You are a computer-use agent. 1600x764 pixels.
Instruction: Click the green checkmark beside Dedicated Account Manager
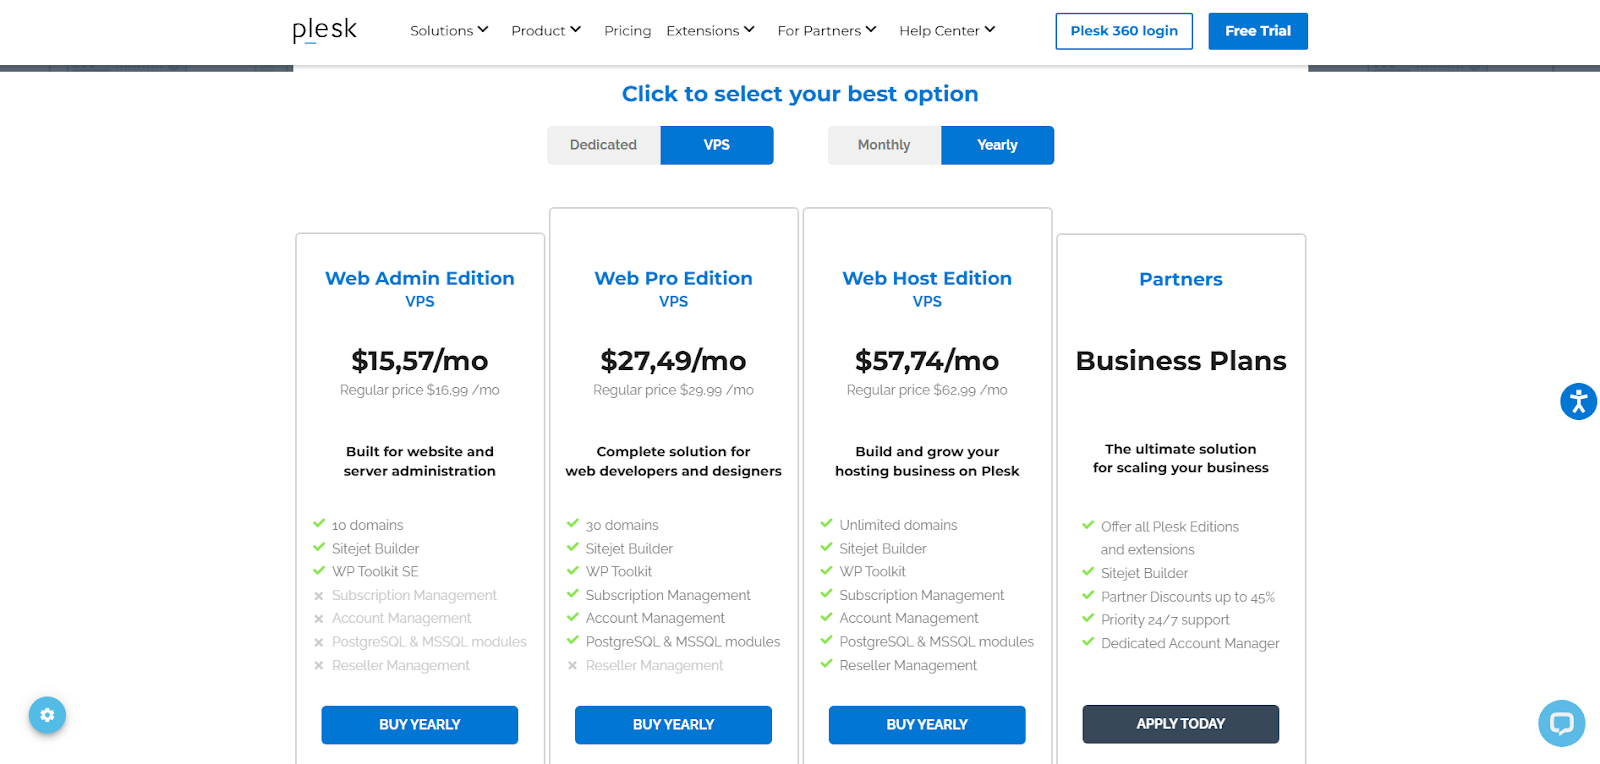coord(1088,643)
